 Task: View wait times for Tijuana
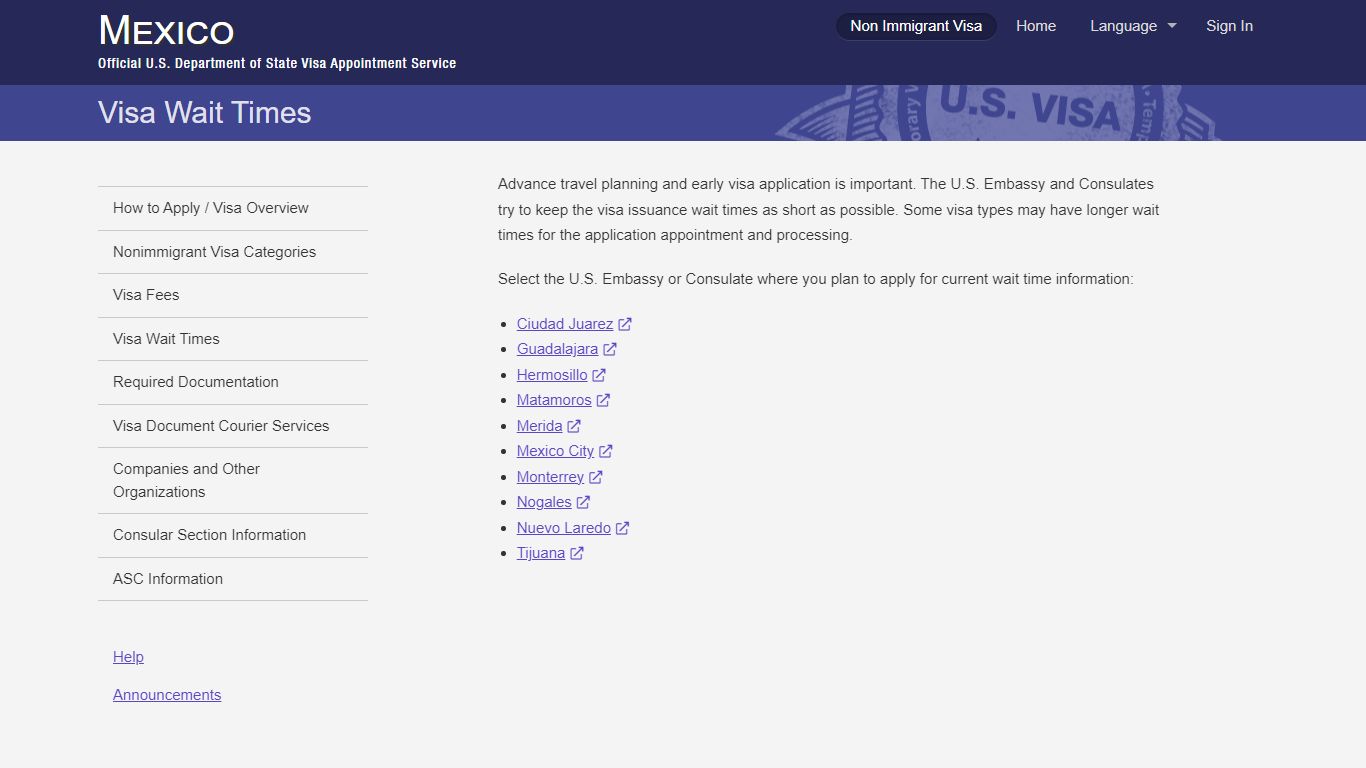tap(541, 553)
